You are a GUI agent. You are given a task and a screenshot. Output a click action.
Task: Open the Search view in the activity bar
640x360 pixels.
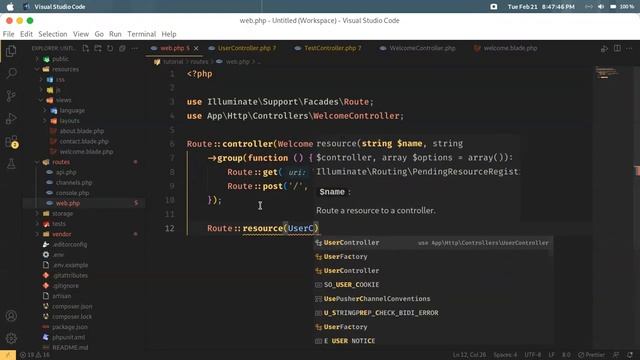11,73
